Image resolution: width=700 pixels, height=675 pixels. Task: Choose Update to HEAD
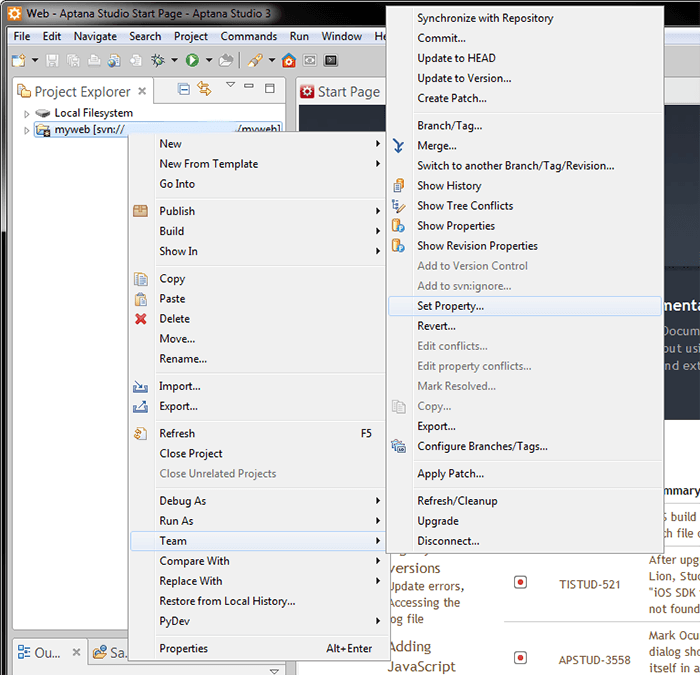coord(525,58)
